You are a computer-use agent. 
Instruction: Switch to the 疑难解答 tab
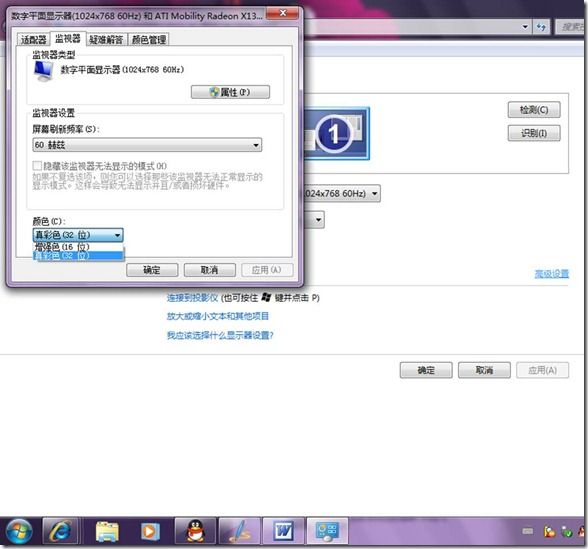pos(106,39)
